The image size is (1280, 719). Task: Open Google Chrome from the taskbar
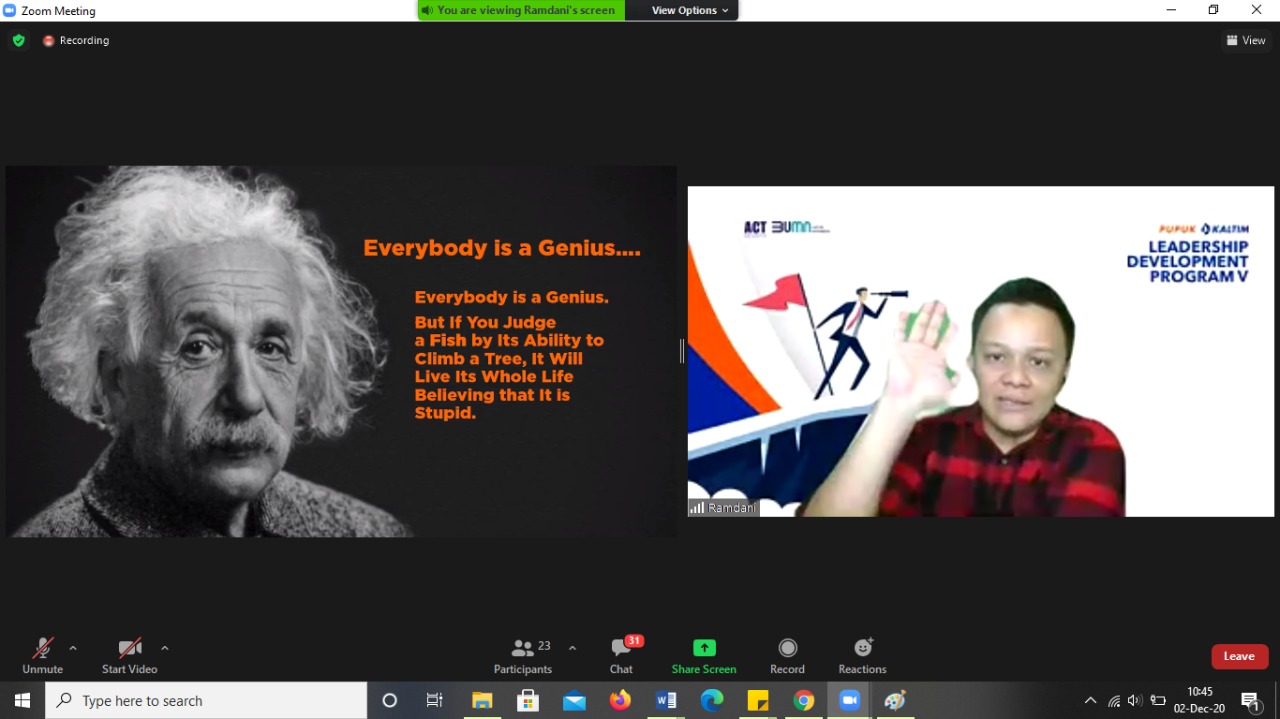tap(804, 701)
